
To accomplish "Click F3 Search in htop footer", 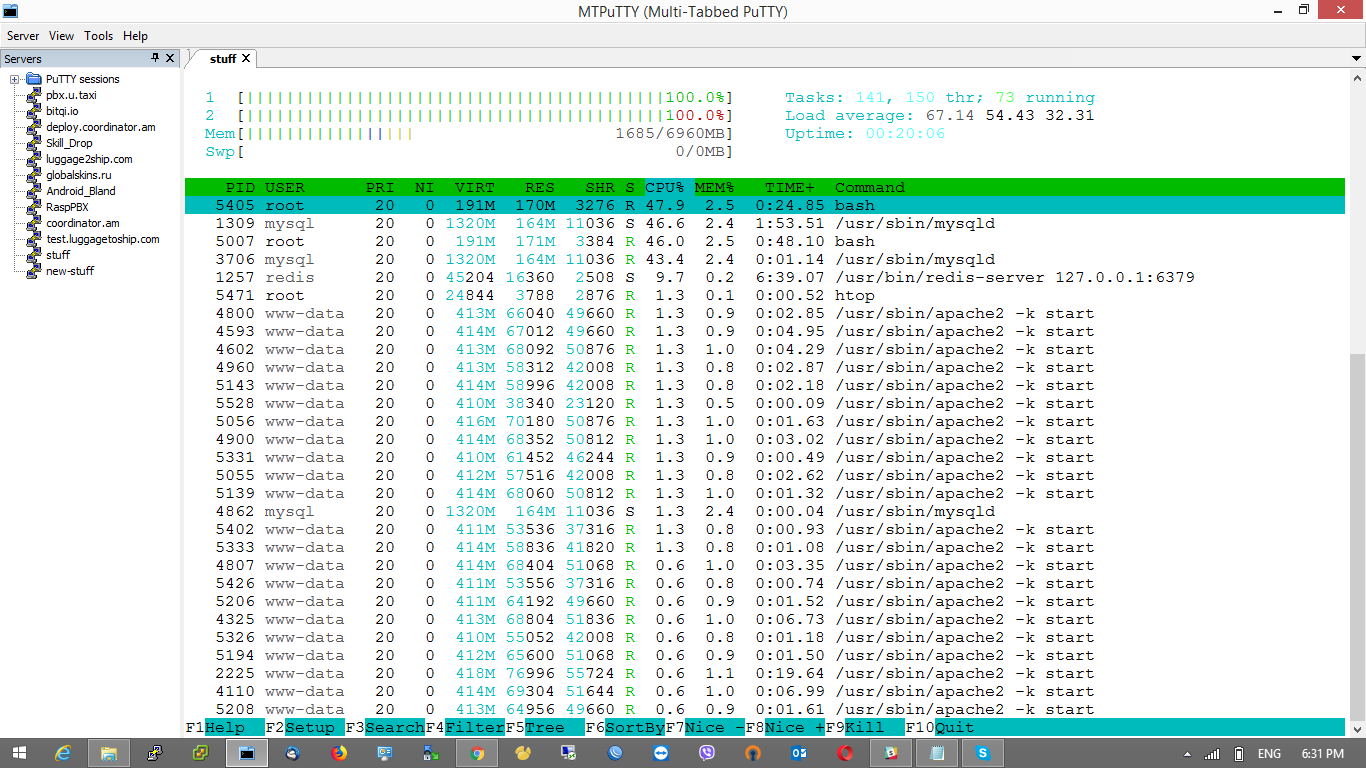I will (x=385, y=727).
